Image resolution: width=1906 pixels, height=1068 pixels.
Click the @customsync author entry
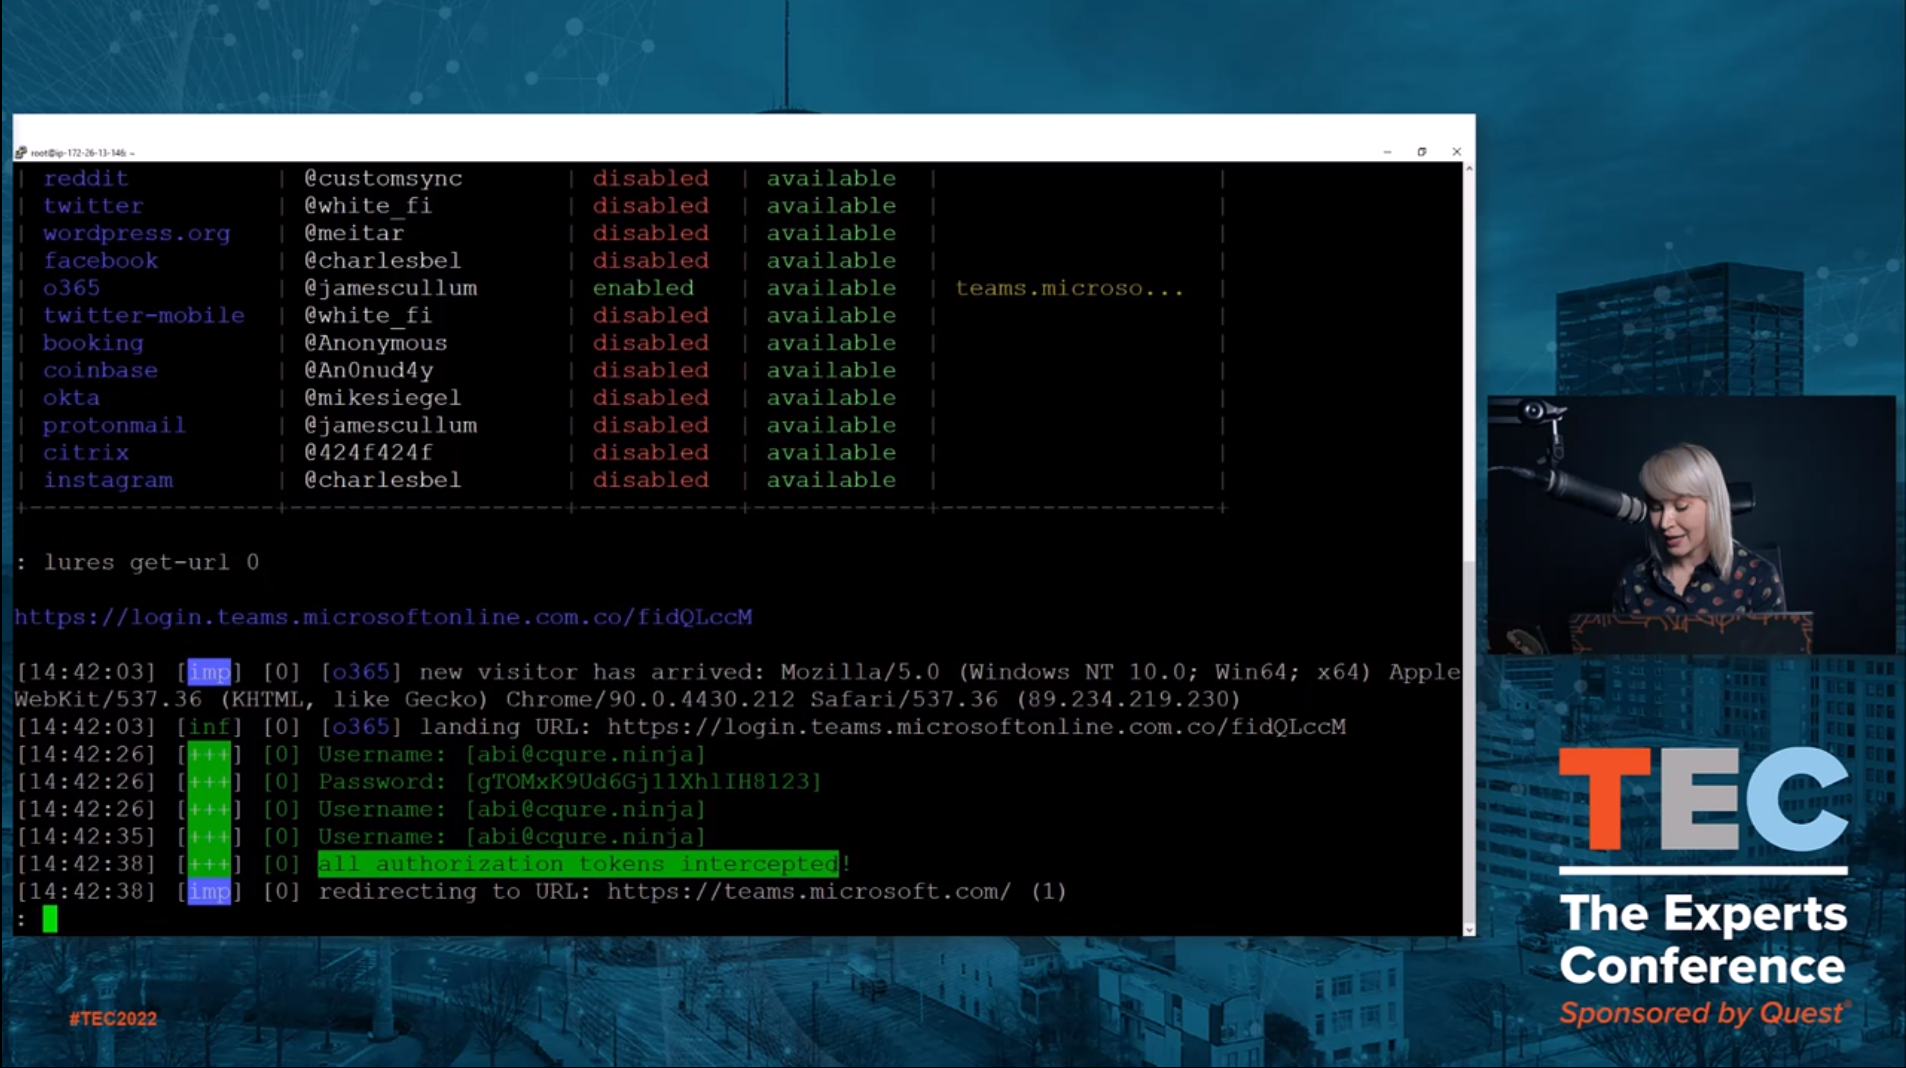(x=383, y=178)
